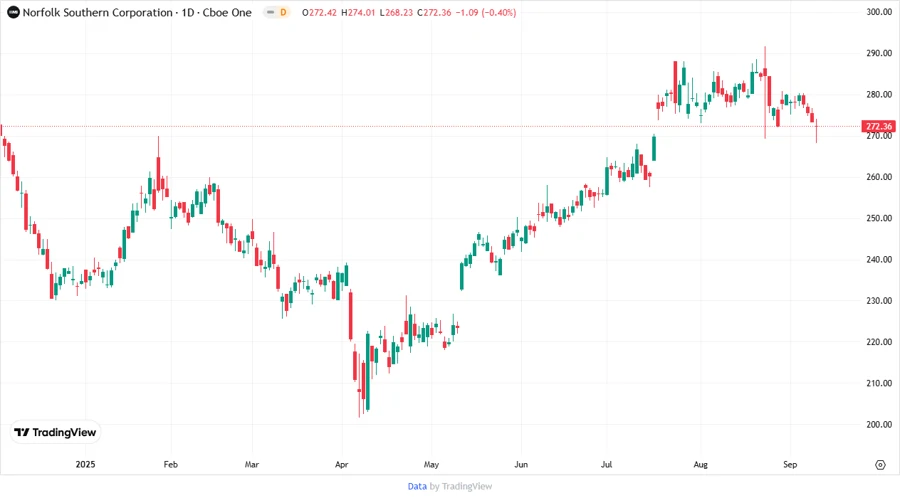Click the 220.00 price axis label
Image resolution: width=900 pixels, height=498 pixels.
879,342
